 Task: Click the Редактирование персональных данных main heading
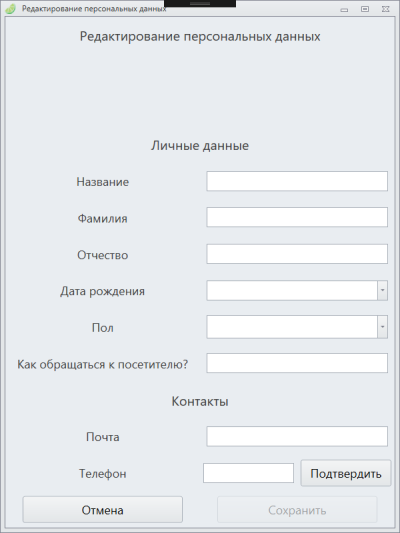coord(200,37)
